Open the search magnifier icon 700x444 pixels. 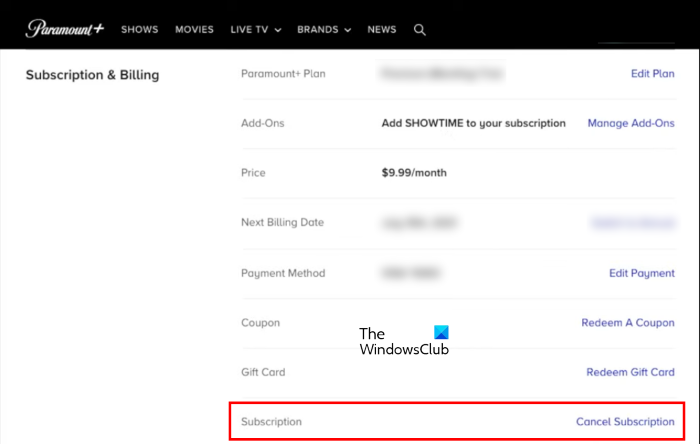(420, 30)
